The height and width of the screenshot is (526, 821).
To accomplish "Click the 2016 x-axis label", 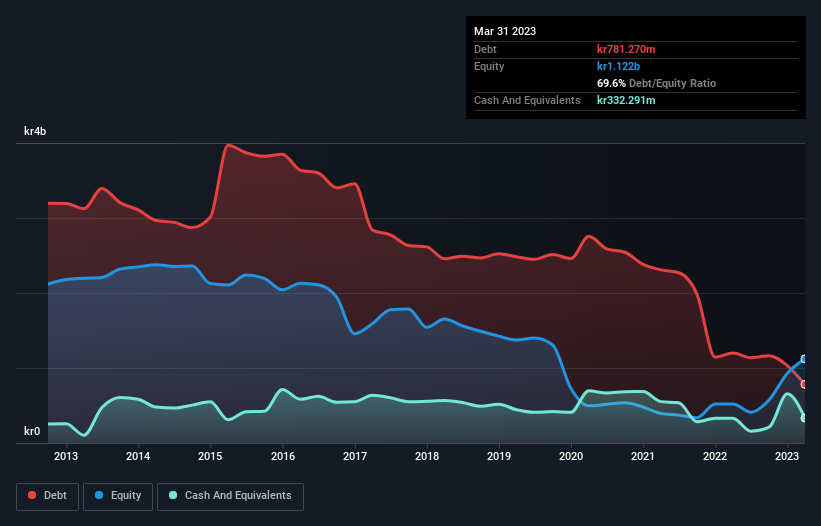I will (283, 456).
